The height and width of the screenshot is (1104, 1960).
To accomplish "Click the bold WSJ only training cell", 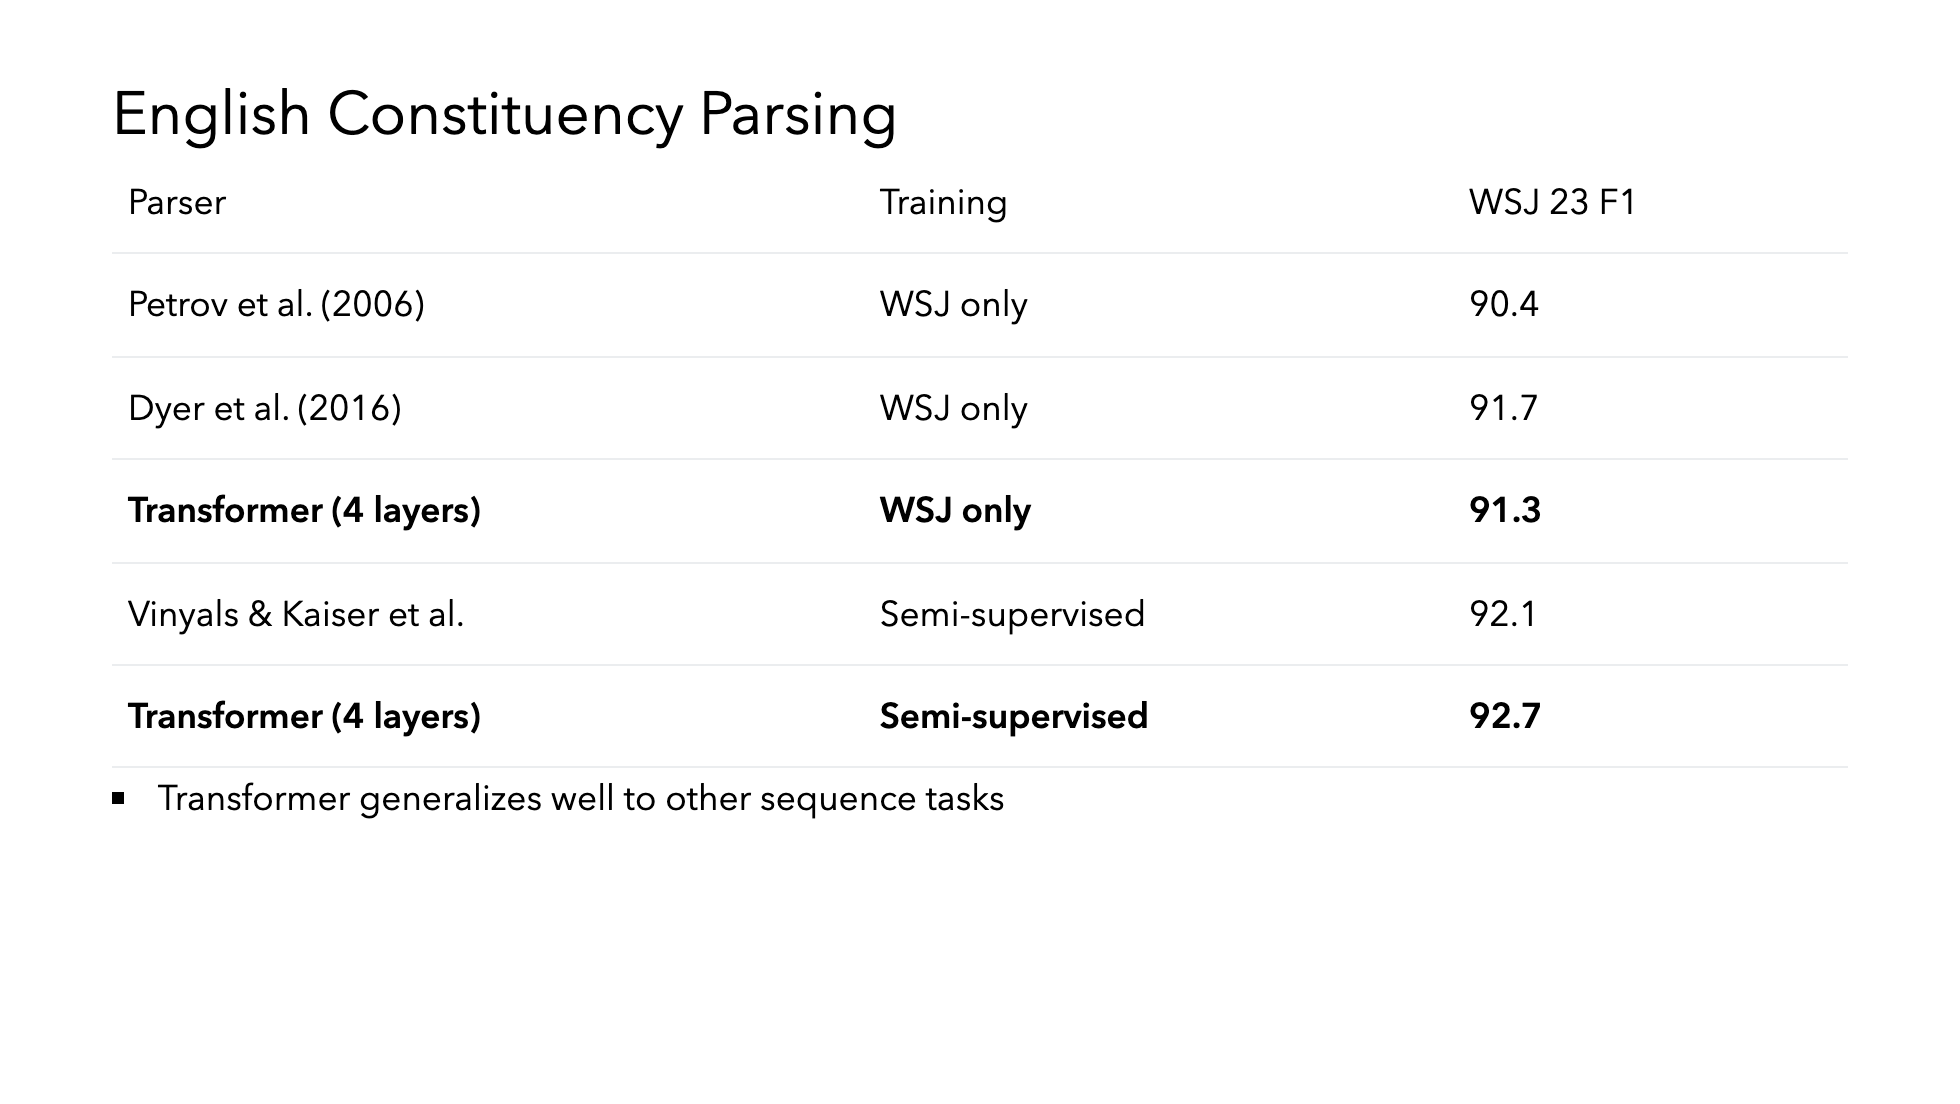I will point(955,512).
